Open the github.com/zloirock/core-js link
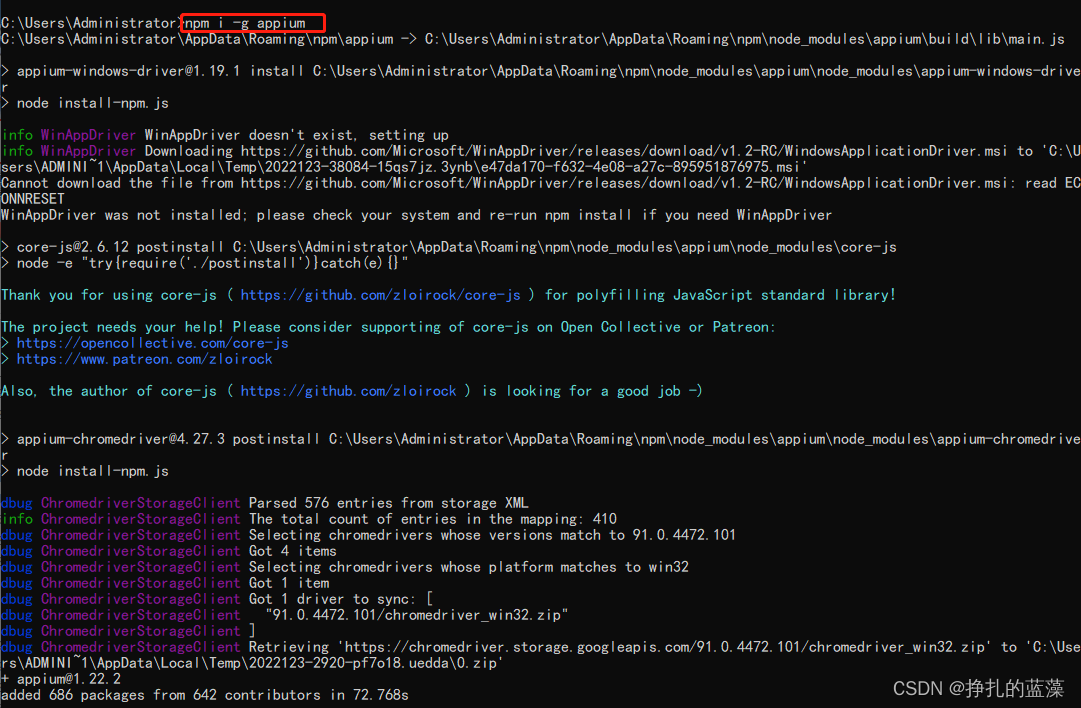The width and height of the screenshot is (1081, 708). [381, 295]
